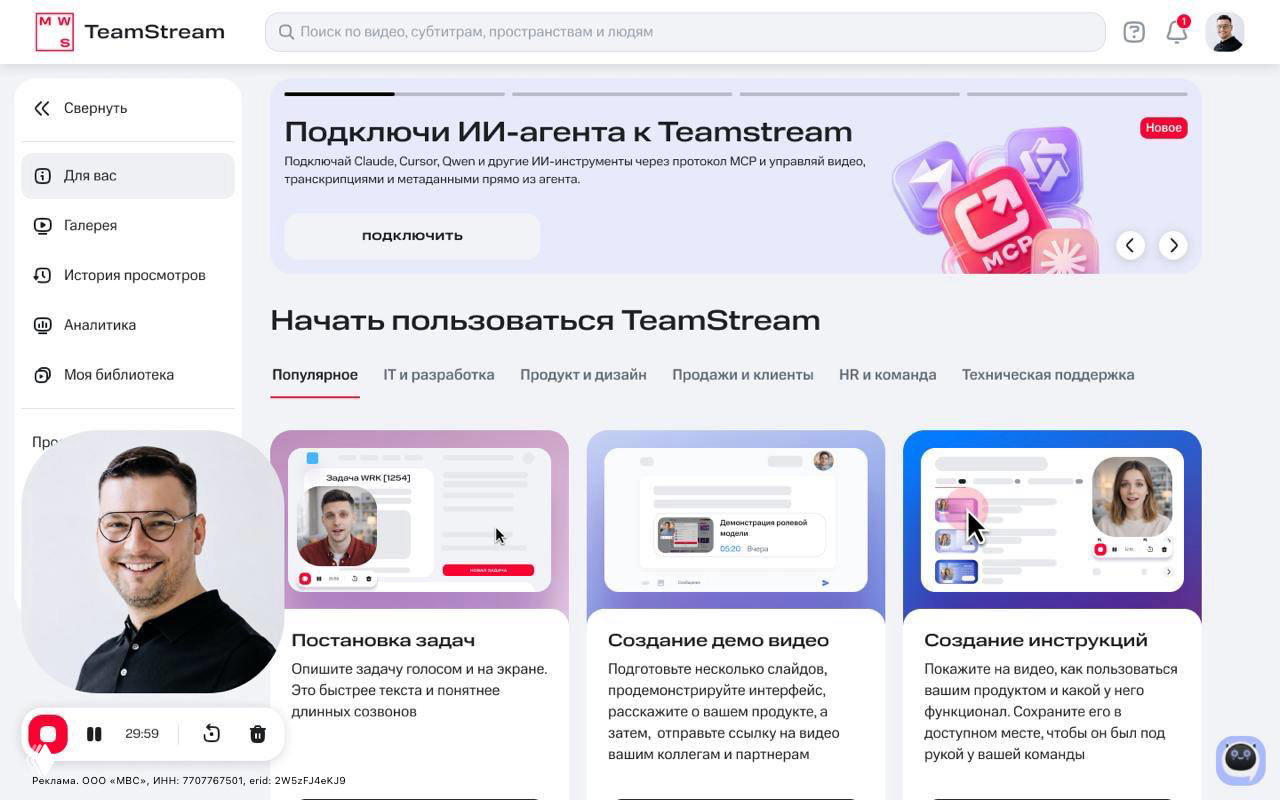Click the search field for videos and people
1280x800 pixels.
(685, 32)
